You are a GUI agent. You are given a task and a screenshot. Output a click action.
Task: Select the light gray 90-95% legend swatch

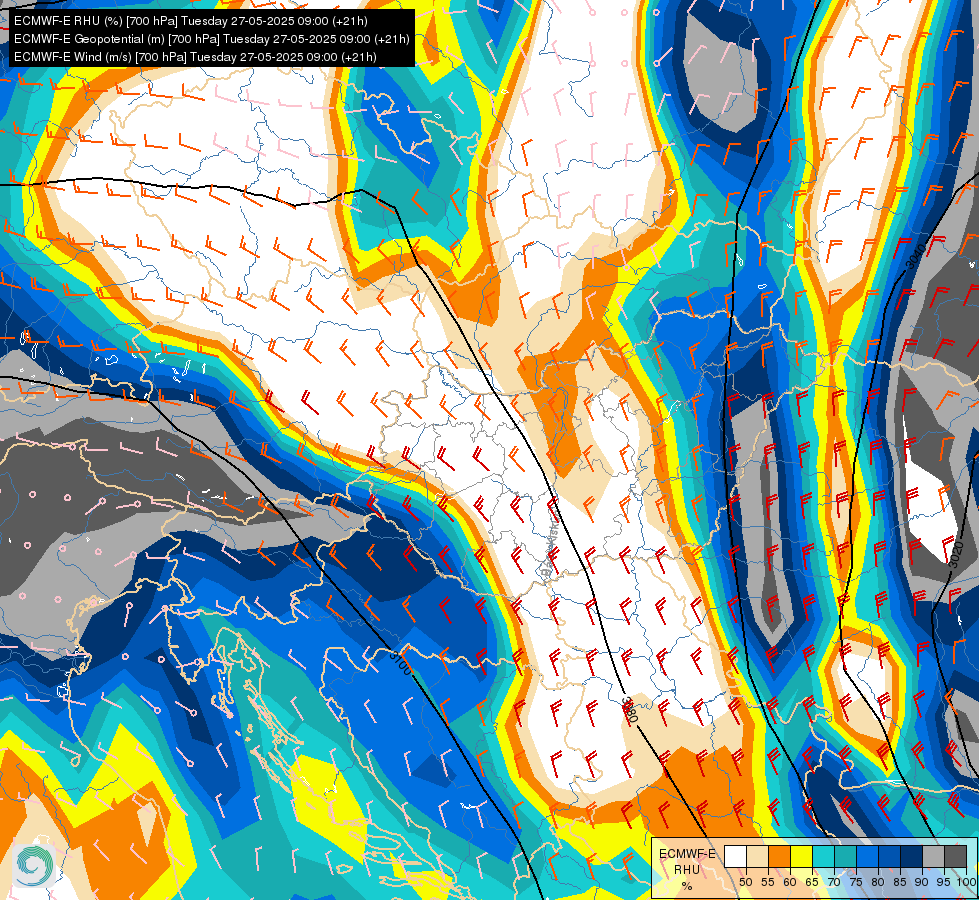coord(932,856)
